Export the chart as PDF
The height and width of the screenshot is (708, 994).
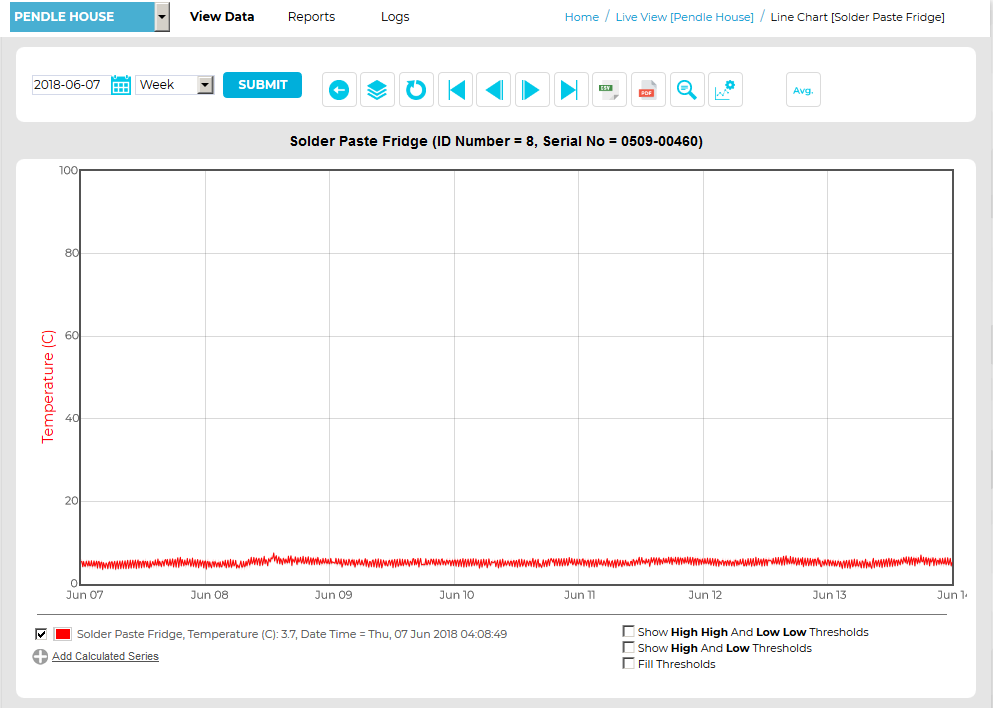(x=647, y=90)
